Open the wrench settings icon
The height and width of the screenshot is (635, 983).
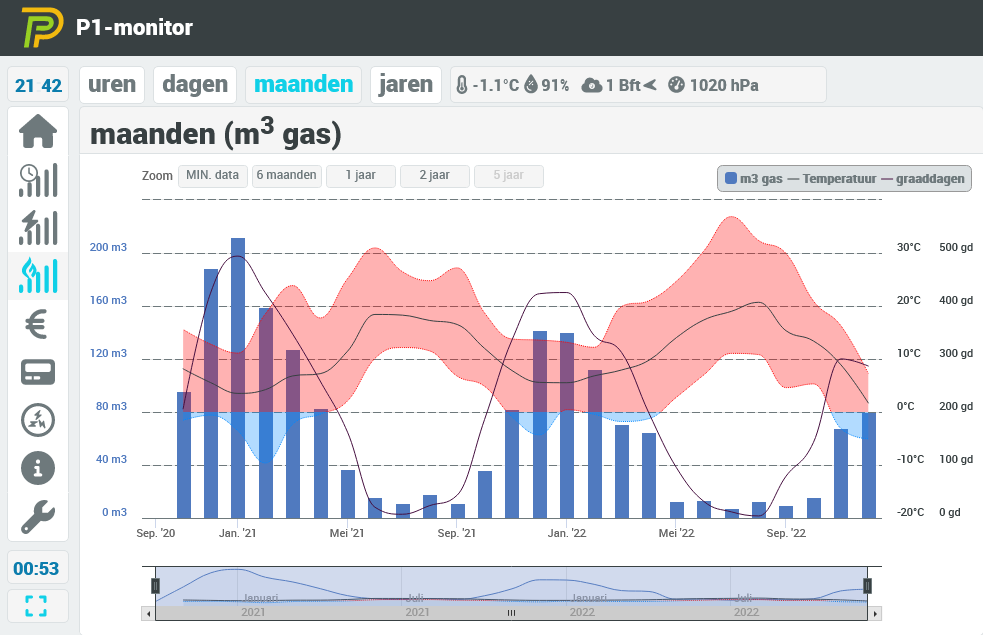[x=38, y=516]
